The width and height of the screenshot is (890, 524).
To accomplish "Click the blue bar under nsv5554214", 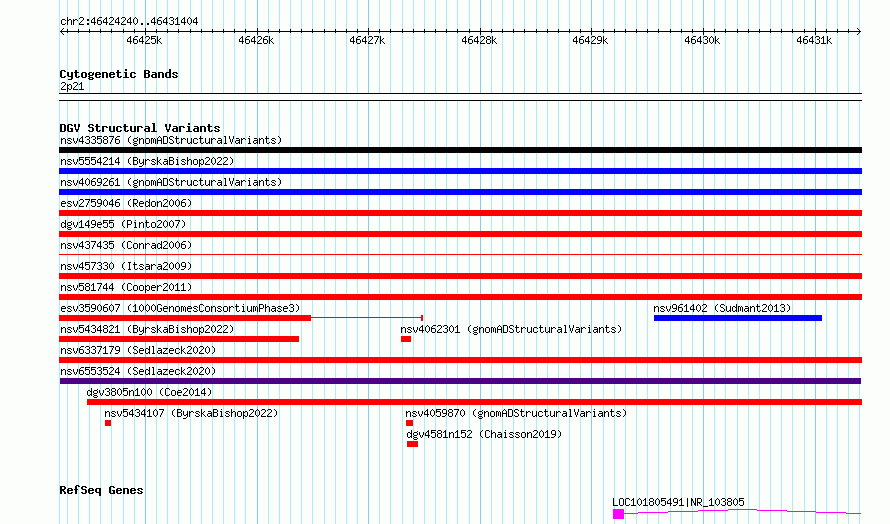I will (x=460, y=171).
